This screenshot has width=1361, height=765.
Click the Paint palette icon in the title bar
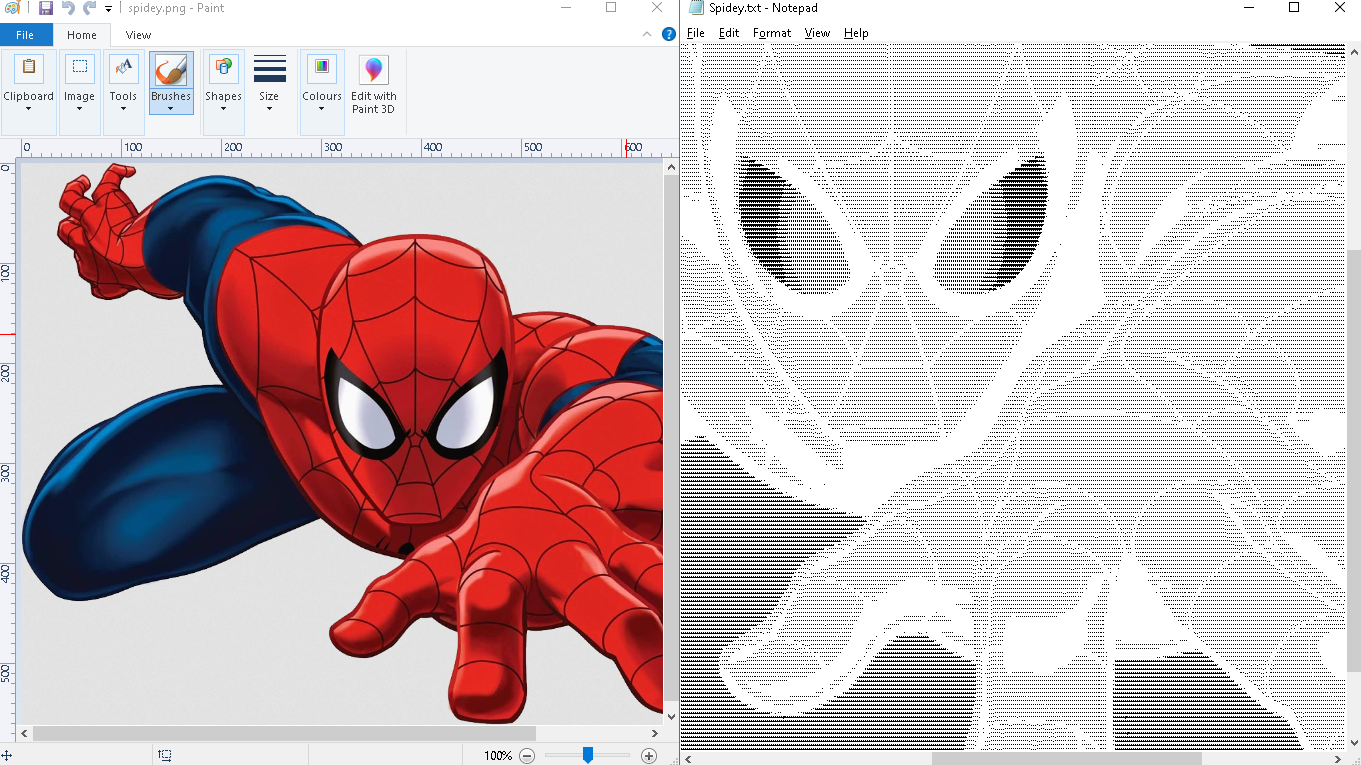(13, 8)
